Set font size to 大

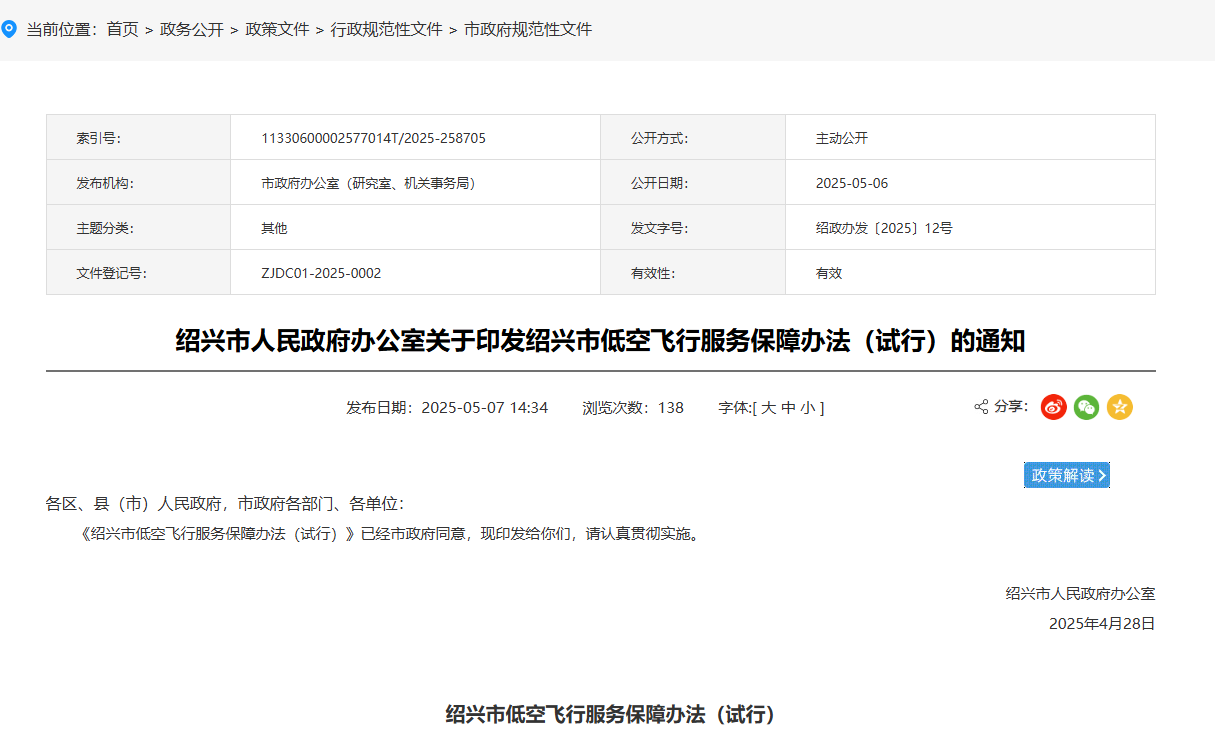click(769, 408)
